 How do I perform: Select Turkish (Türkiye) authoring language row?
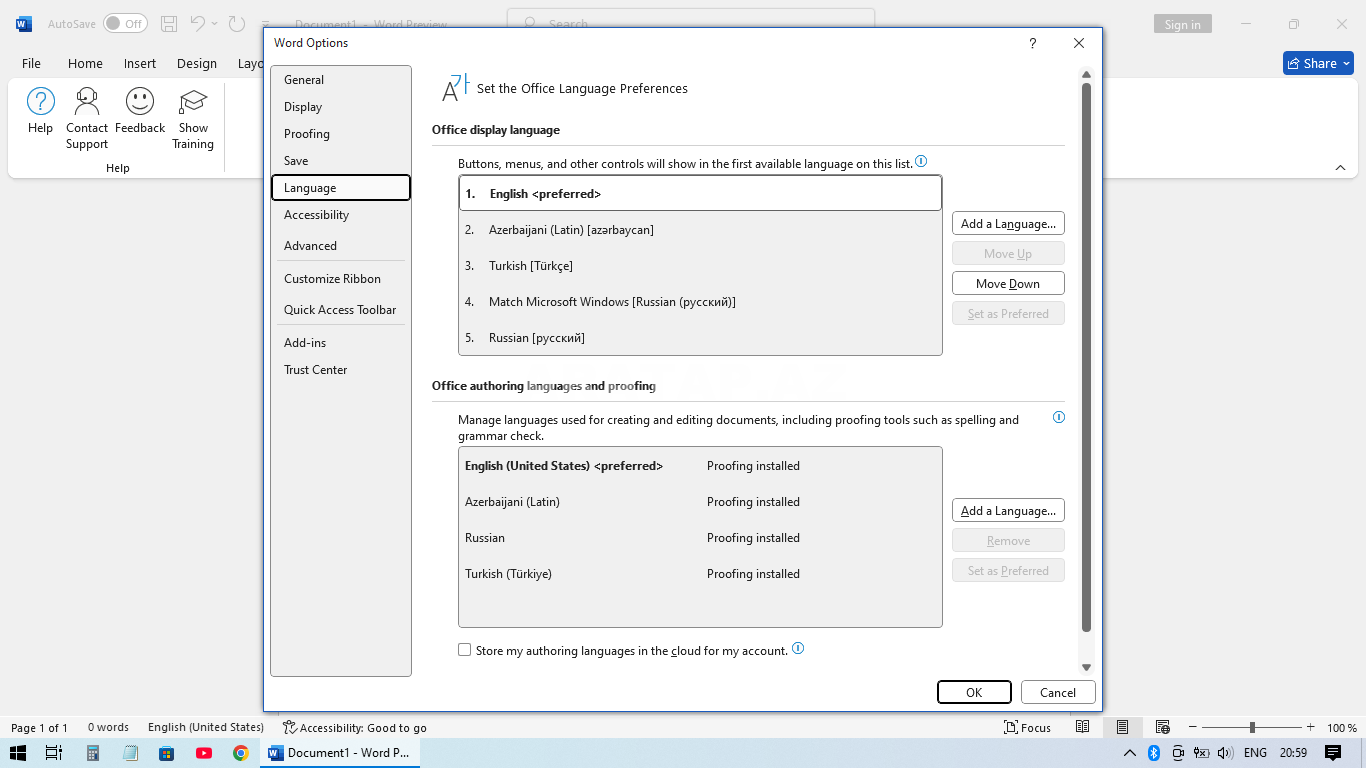point(700,574)
